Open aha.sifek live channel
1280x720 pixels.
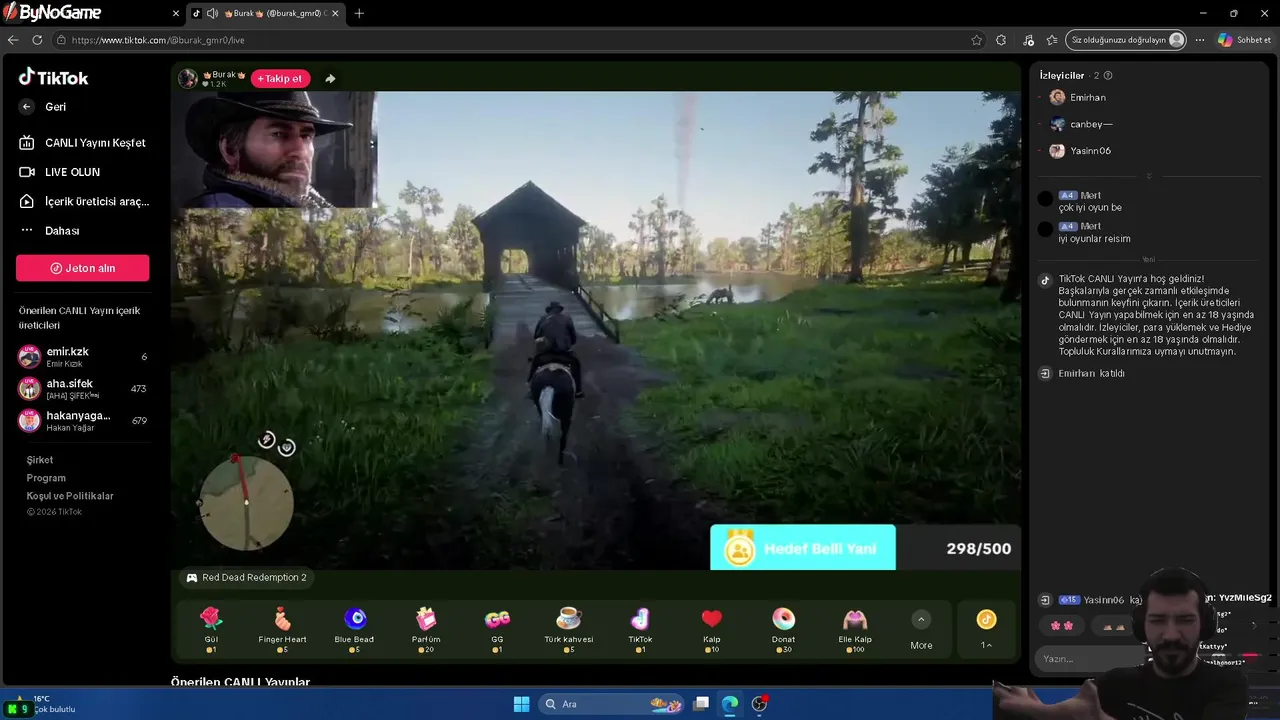[x=82, y=389]
